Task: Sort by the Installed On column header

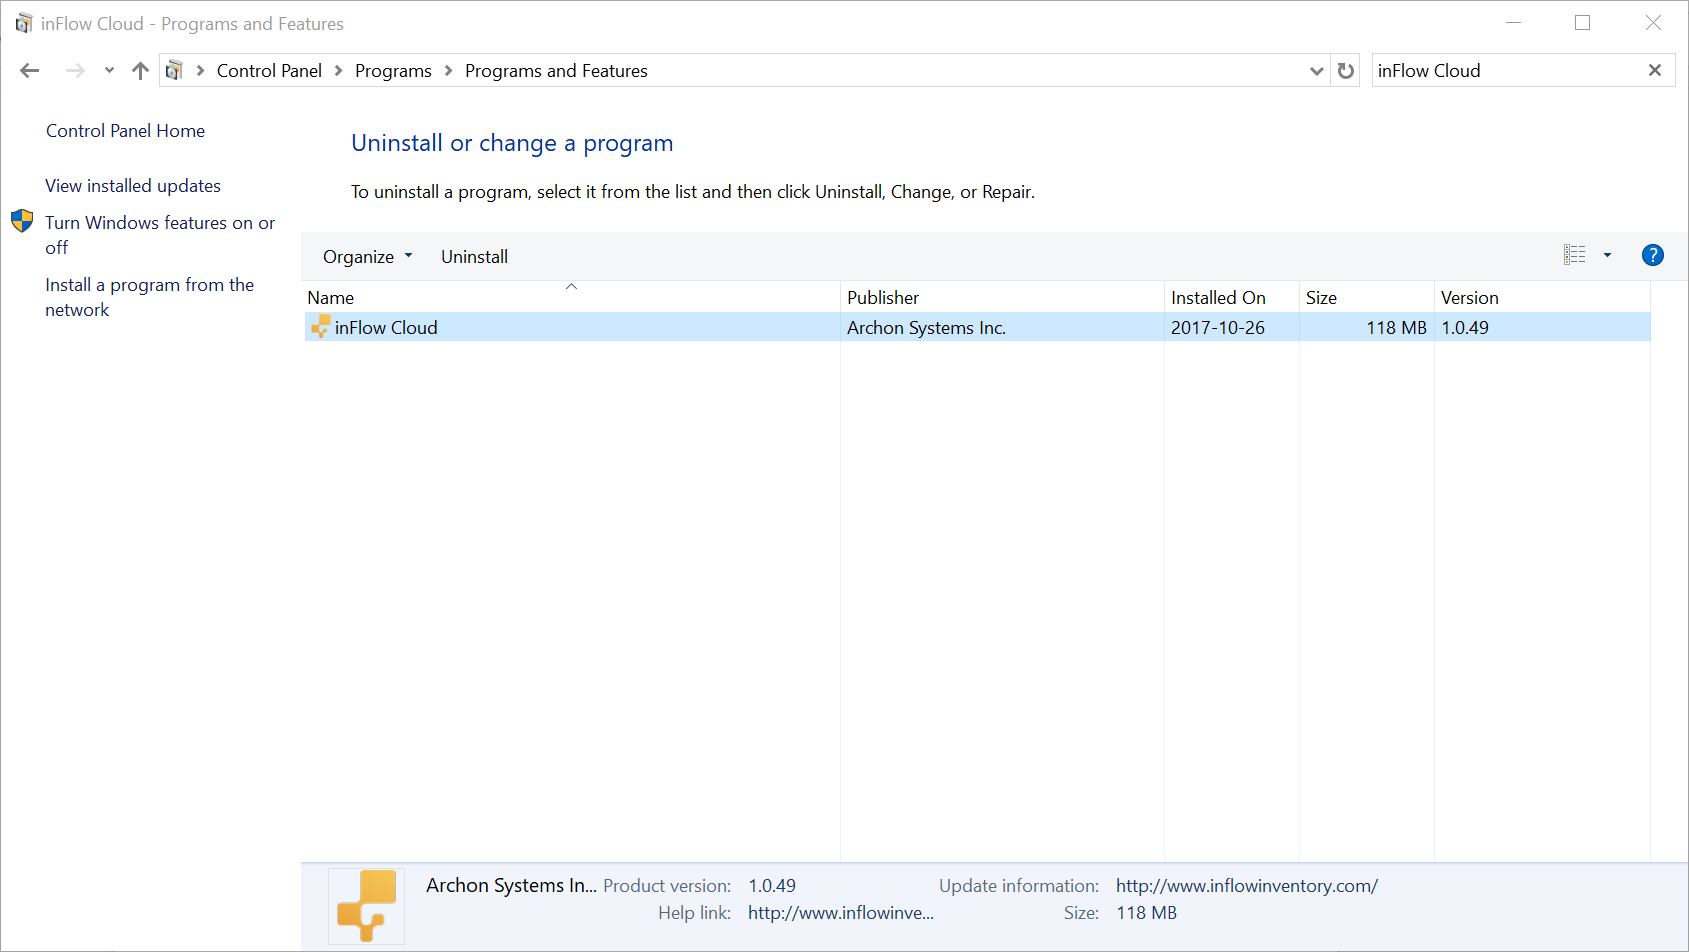Action: point(1231,297)
